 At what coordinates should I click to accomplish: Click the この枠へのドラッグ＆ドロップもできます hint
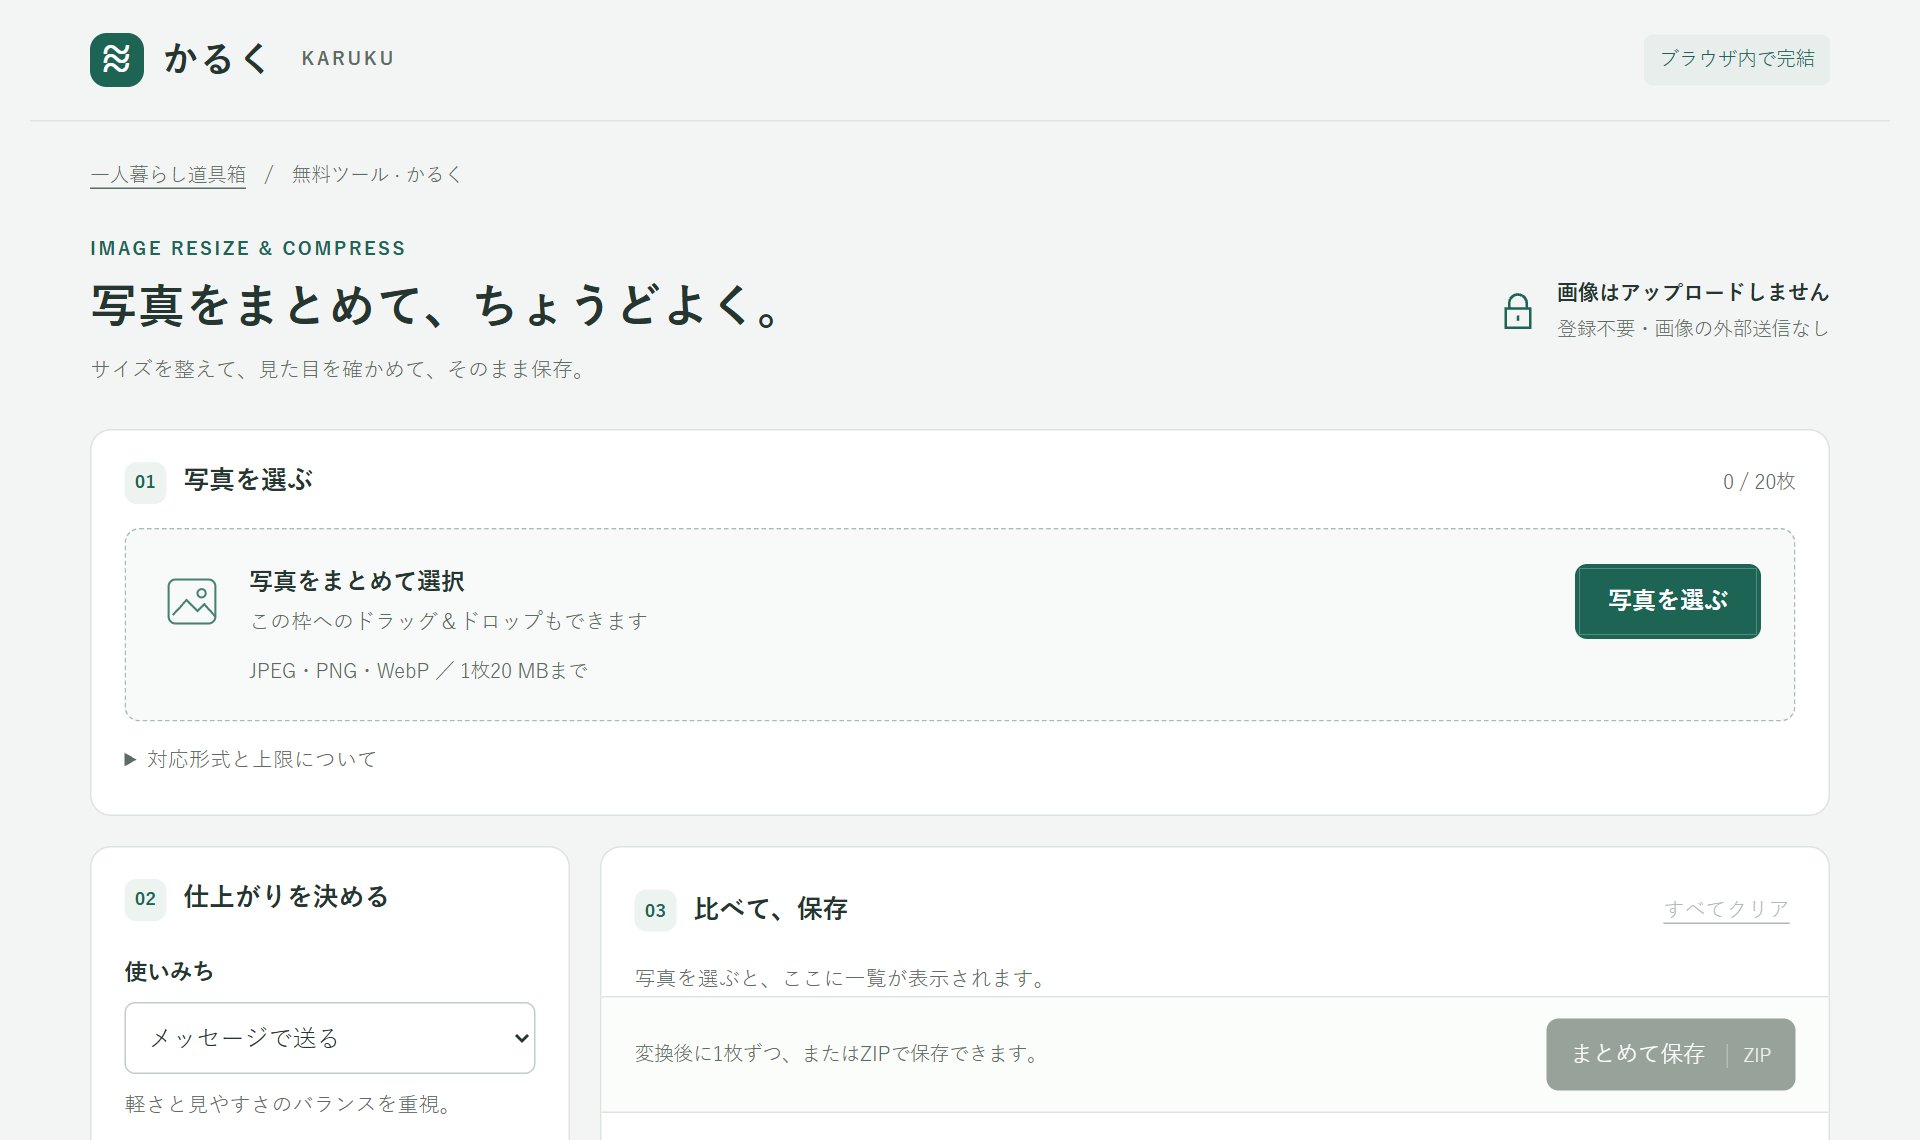[x=449, y=621]
